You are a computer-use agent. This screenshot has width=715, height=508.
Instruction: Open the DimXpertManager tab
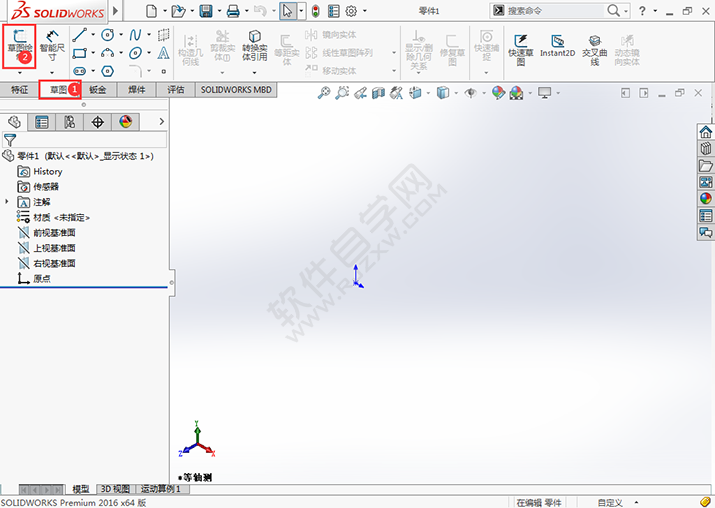97,122
